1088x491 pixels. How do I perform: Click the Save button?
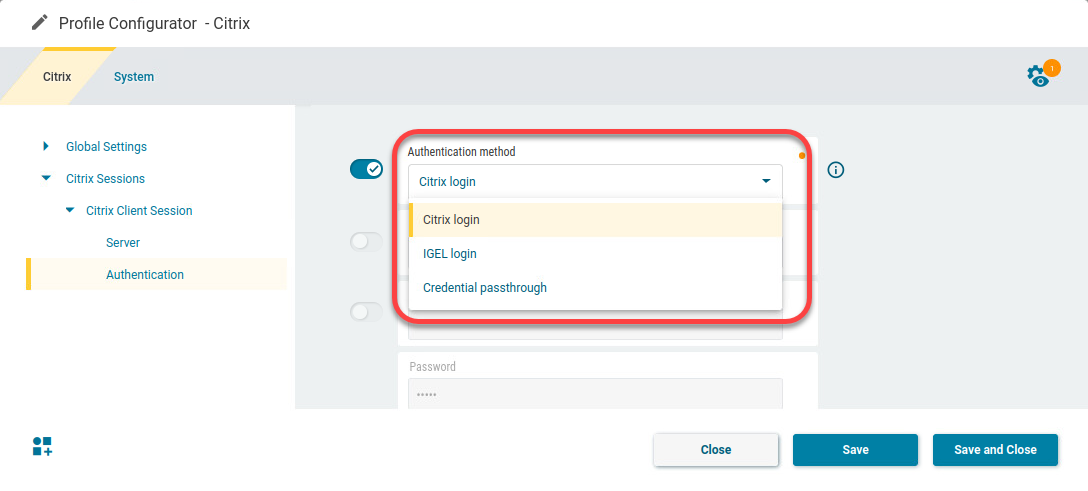[855, 450]
